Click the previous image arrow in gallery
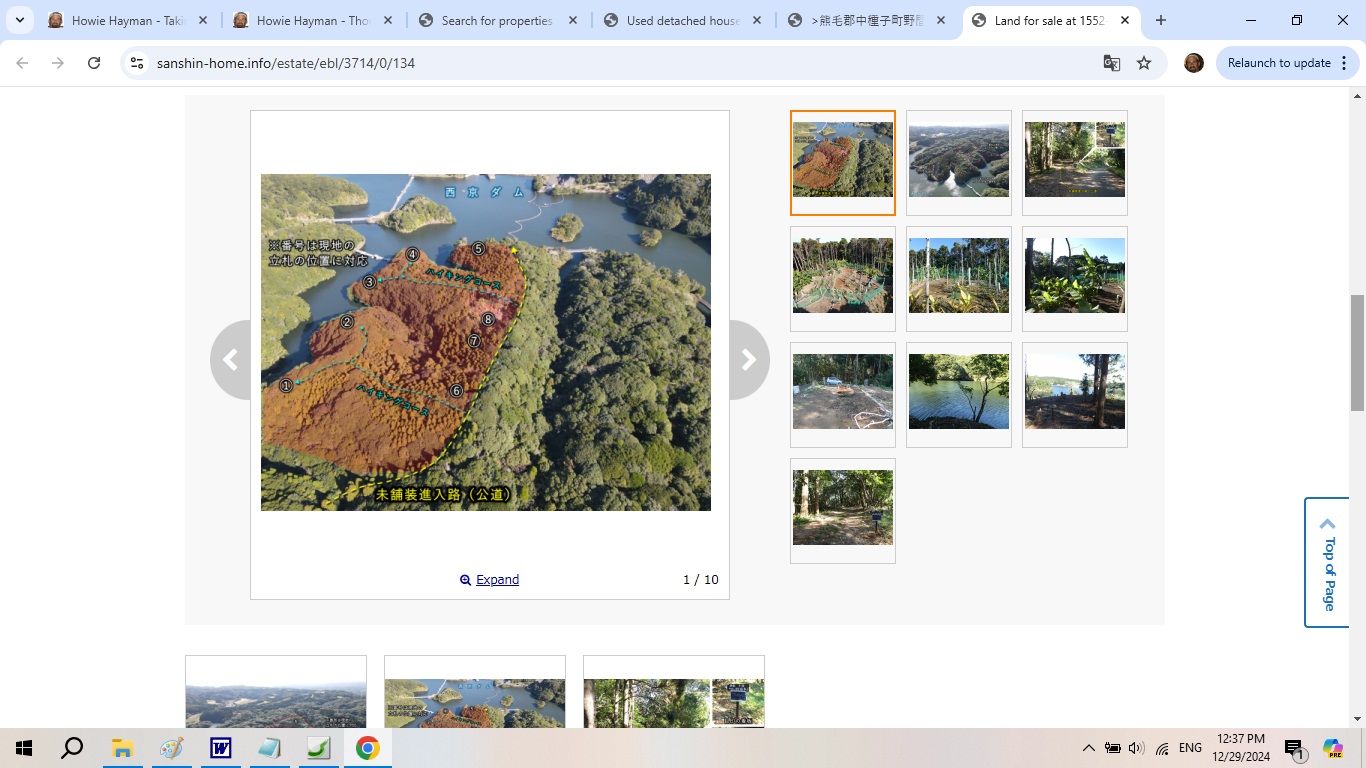 click(231, 360)
